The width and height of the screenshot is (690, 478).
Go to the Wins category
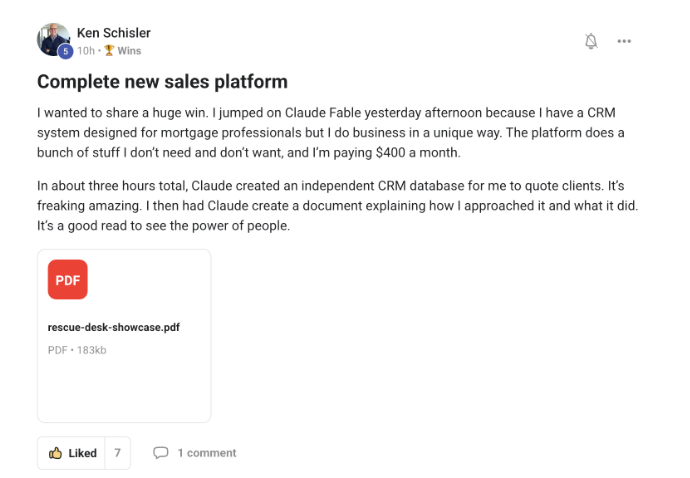tap(129, 51)
